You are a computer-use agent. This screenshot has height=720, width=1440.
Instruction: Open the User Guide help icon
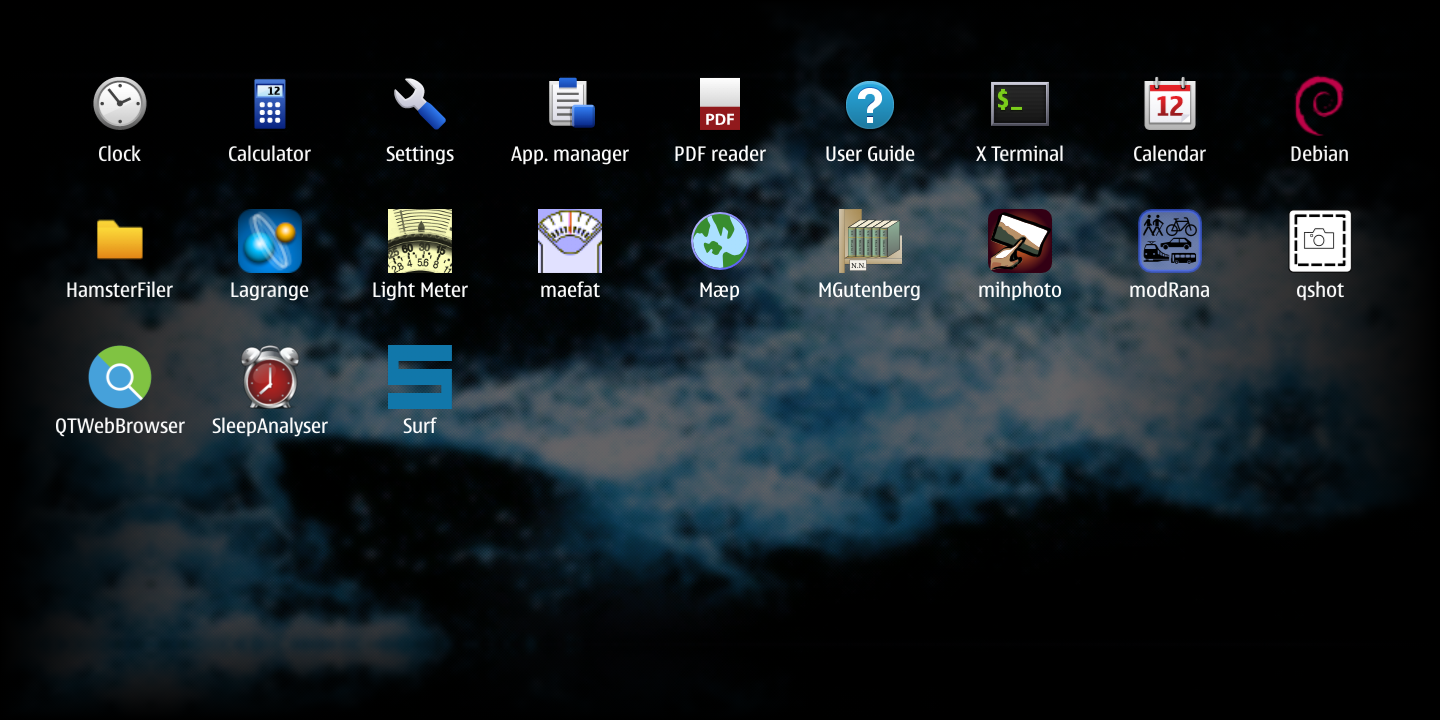click(870, 105)
